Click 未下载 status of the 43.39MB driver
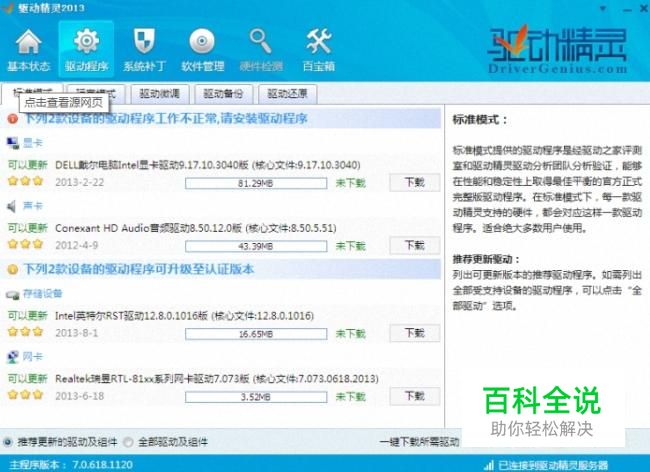Image resolution: width=650 pixels, height=472 pixels. click(x=351, y=246)
